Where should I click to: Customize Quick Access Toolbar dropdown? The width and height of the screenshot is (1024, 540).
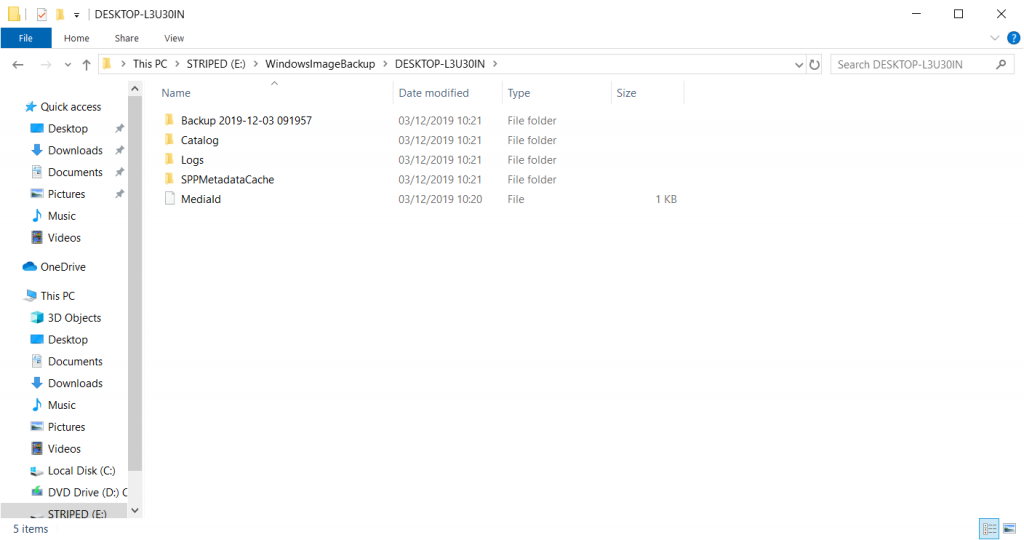point(76,14)
